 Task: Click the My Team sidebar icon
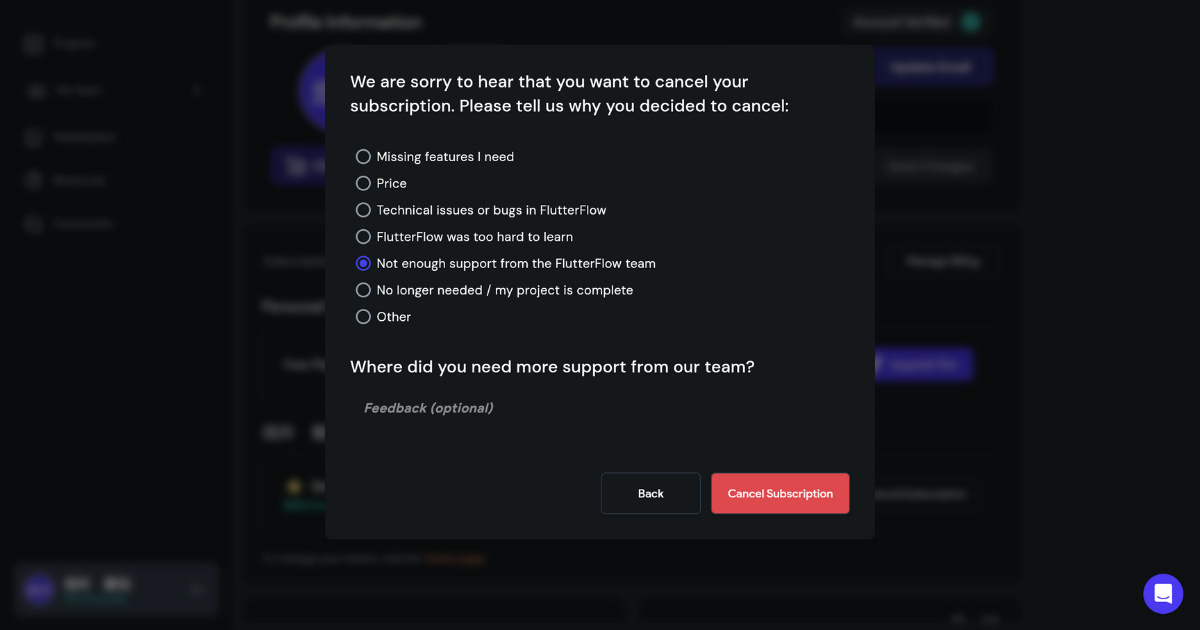tap(37, 91)
